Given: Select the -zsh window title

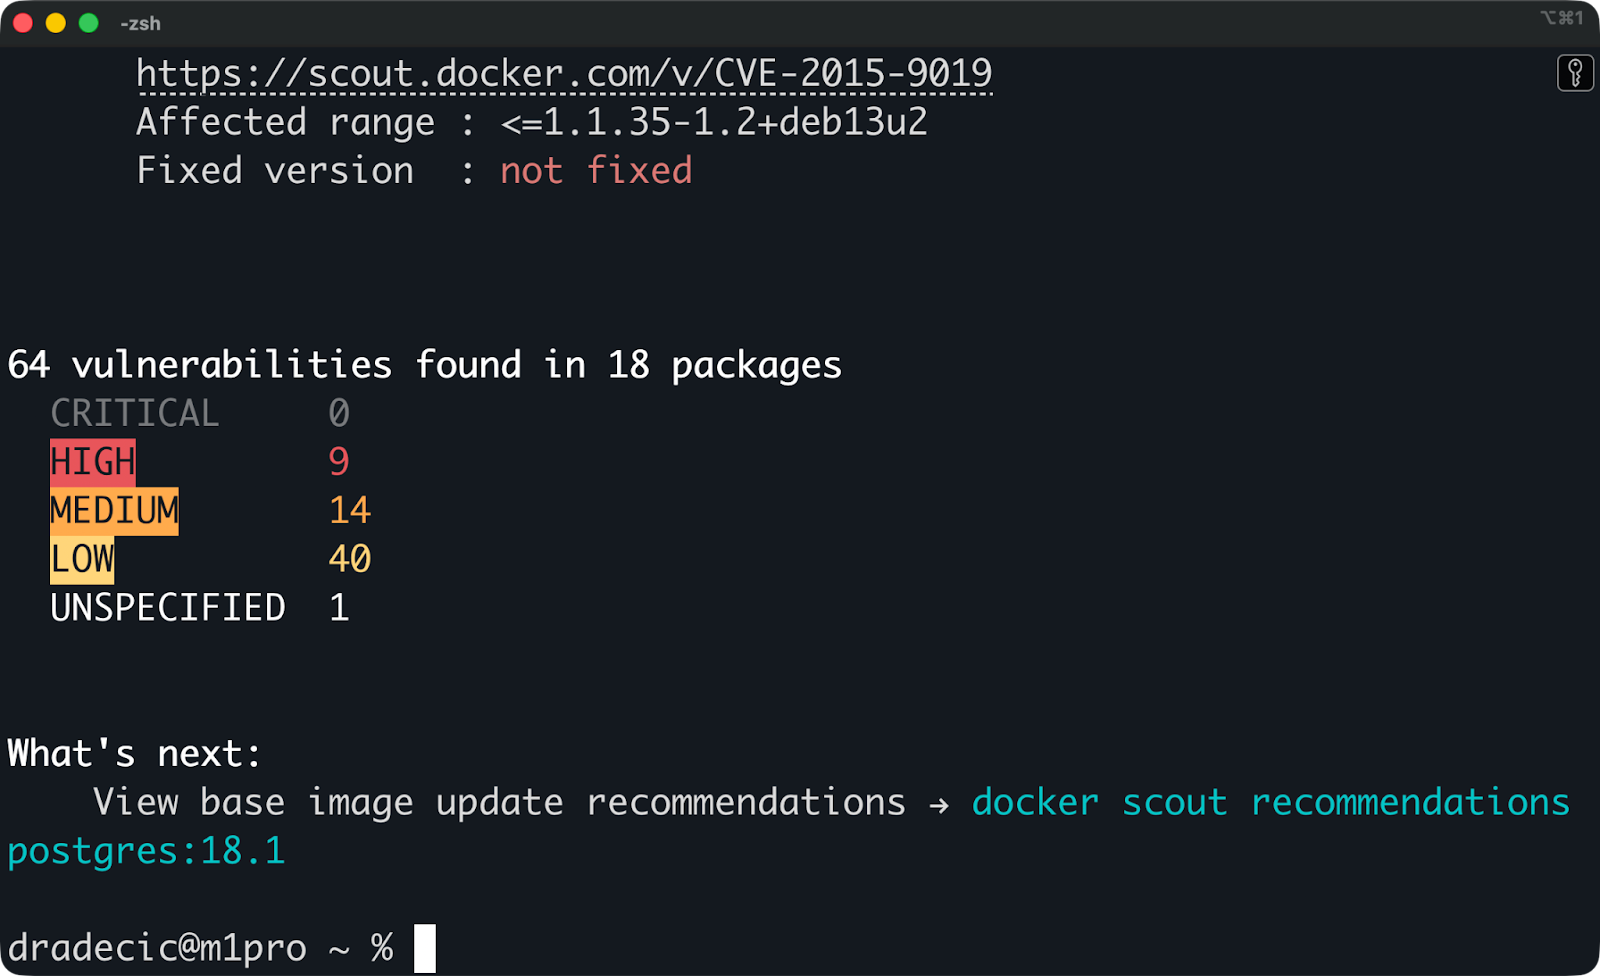Looking at the screenshot, I should pos(138,22).
